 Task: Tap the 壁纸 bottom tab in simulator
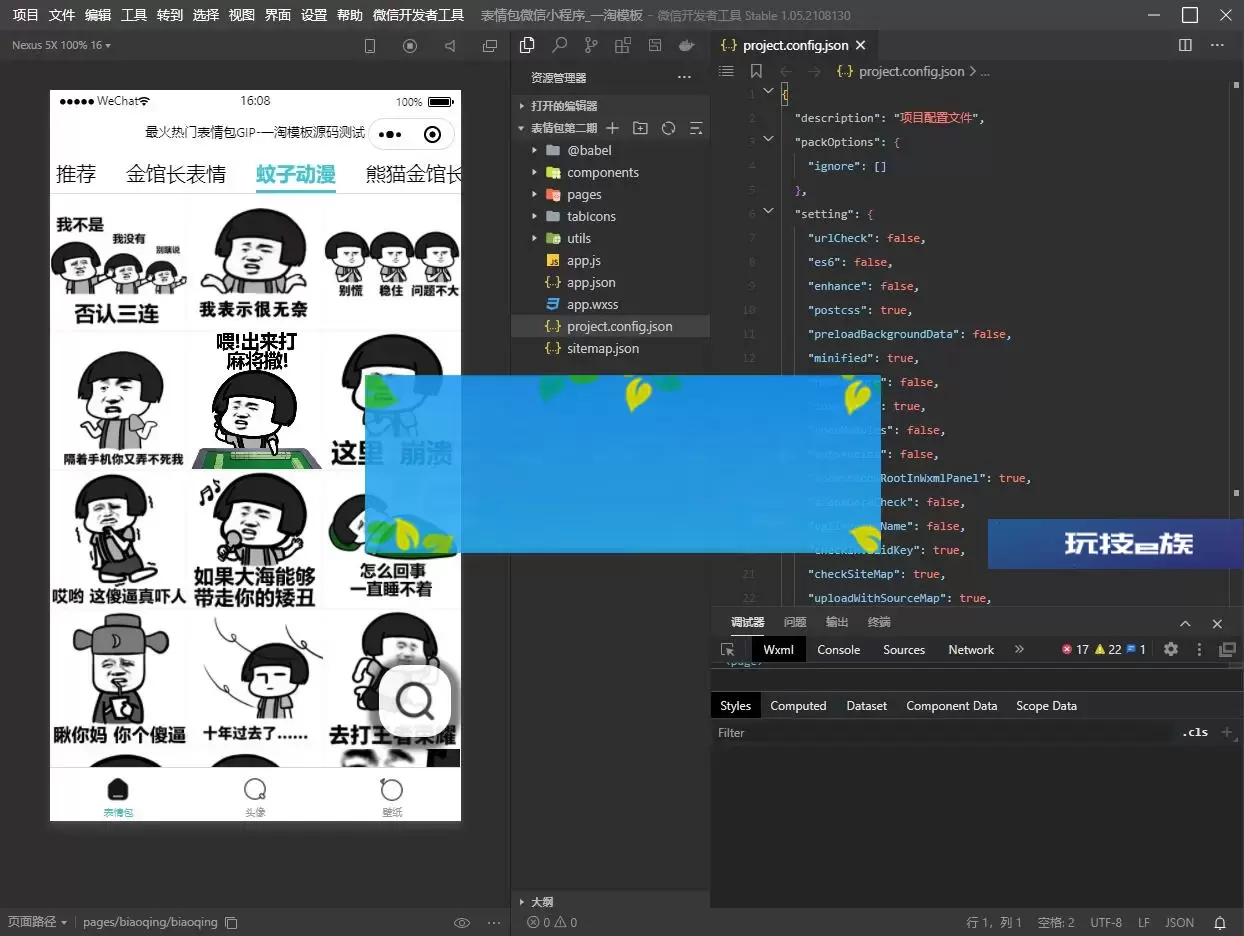coord(392,797)
